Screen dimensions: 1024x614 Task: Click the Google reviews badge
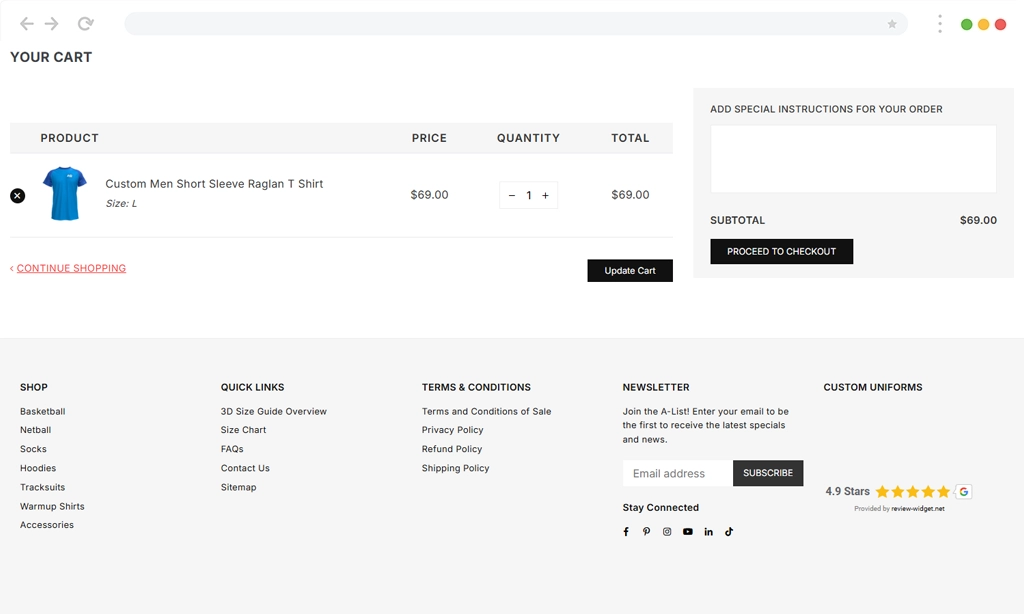[x=962, y=491]
